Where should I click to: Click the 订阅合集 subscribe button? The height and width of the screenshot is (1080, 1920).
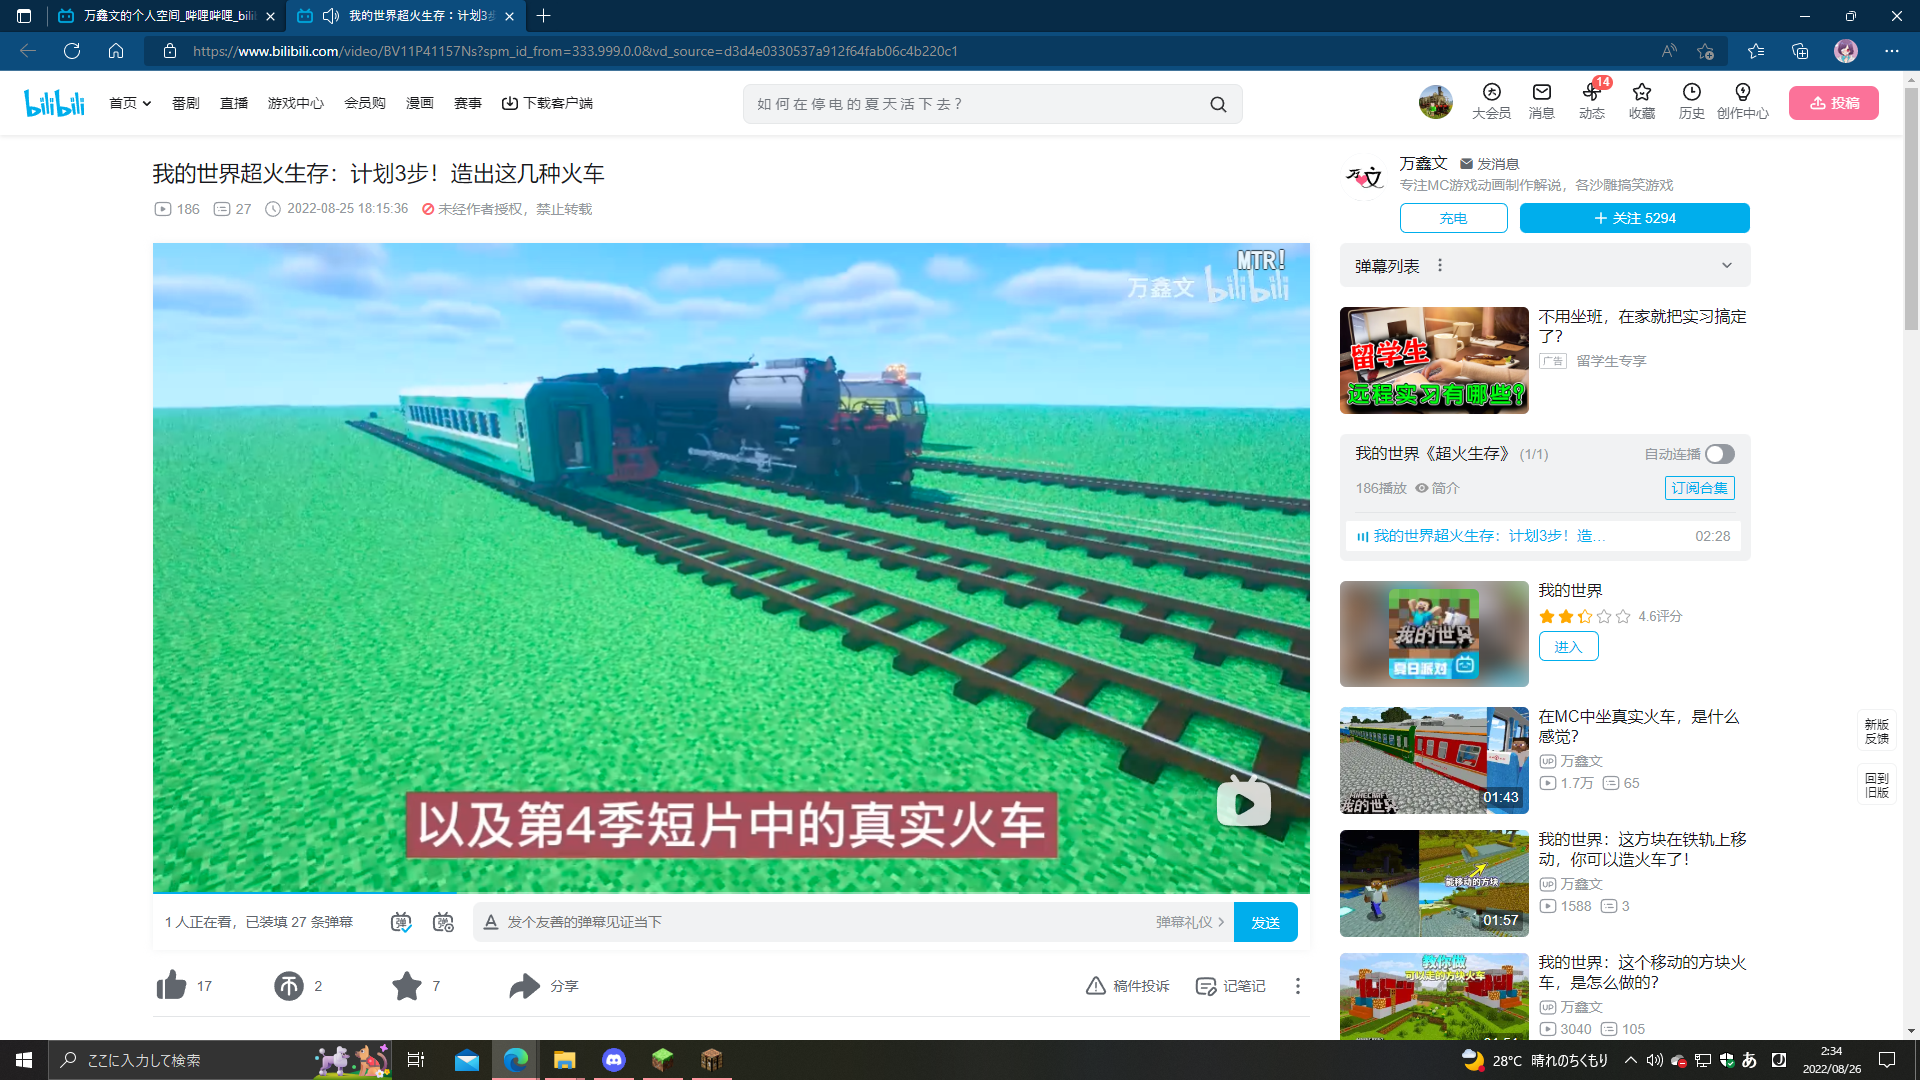(1699, 488)
